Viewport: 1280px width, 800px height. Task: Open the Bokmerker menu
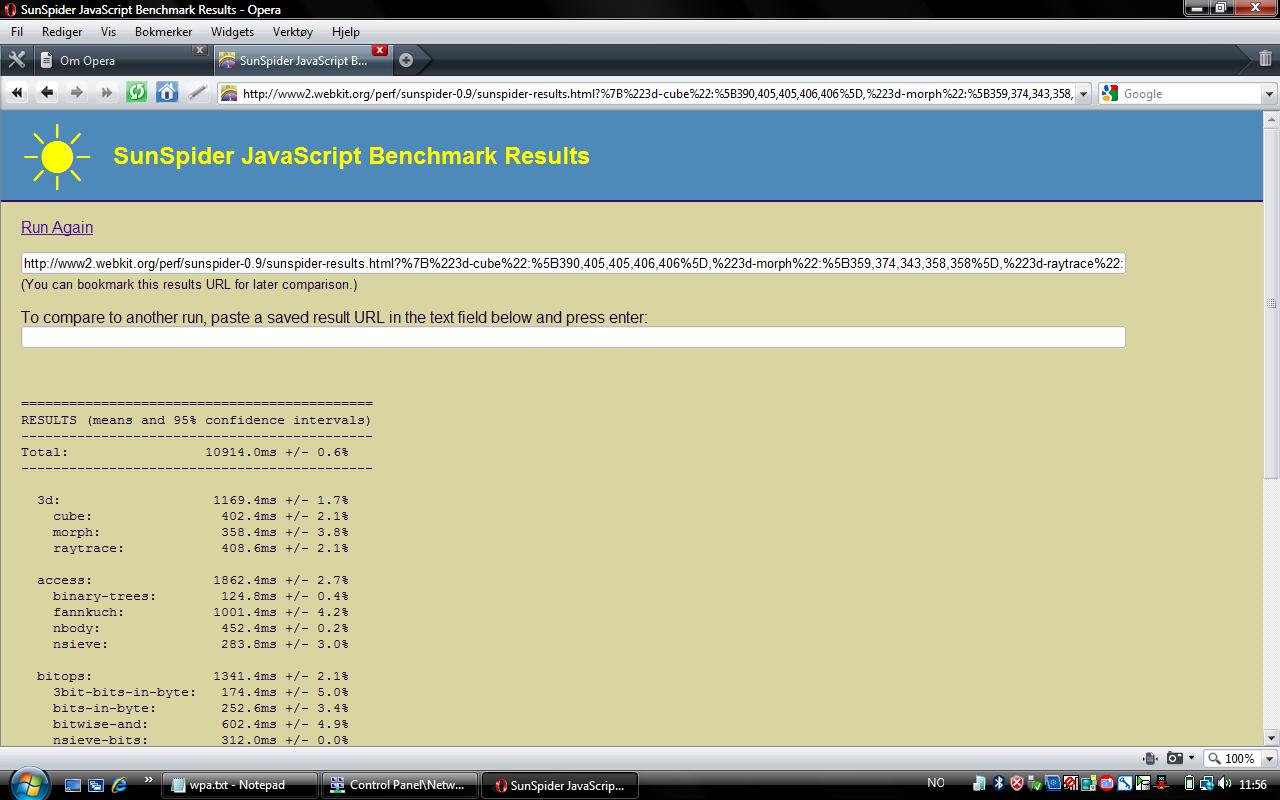[163, 32]
